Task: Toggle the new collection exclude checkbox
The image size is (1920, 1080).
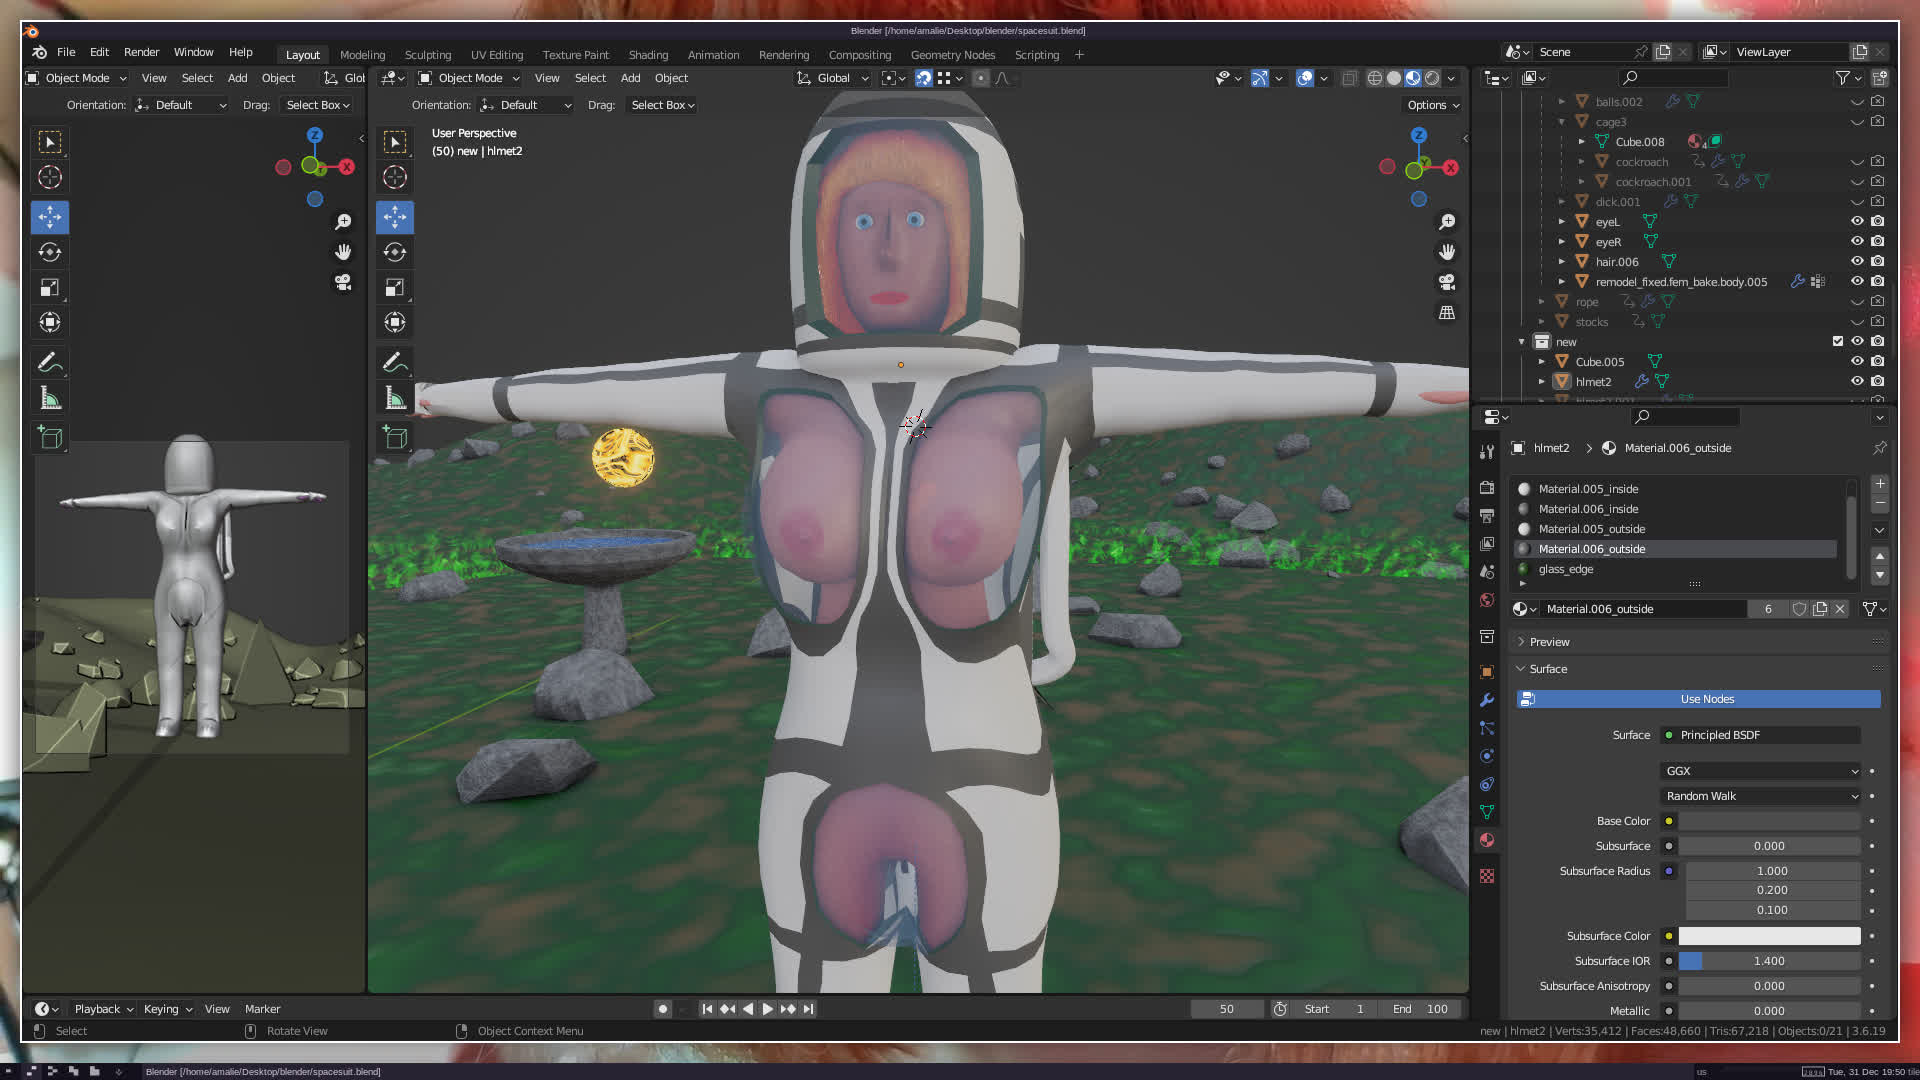Action: (x=1837, y=342)
